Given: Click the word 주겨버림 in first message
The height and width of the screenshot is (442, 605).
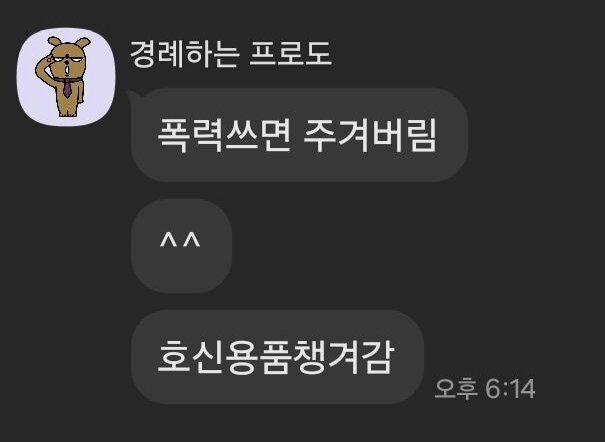Looking at the screenshot, I should point(370,135).
